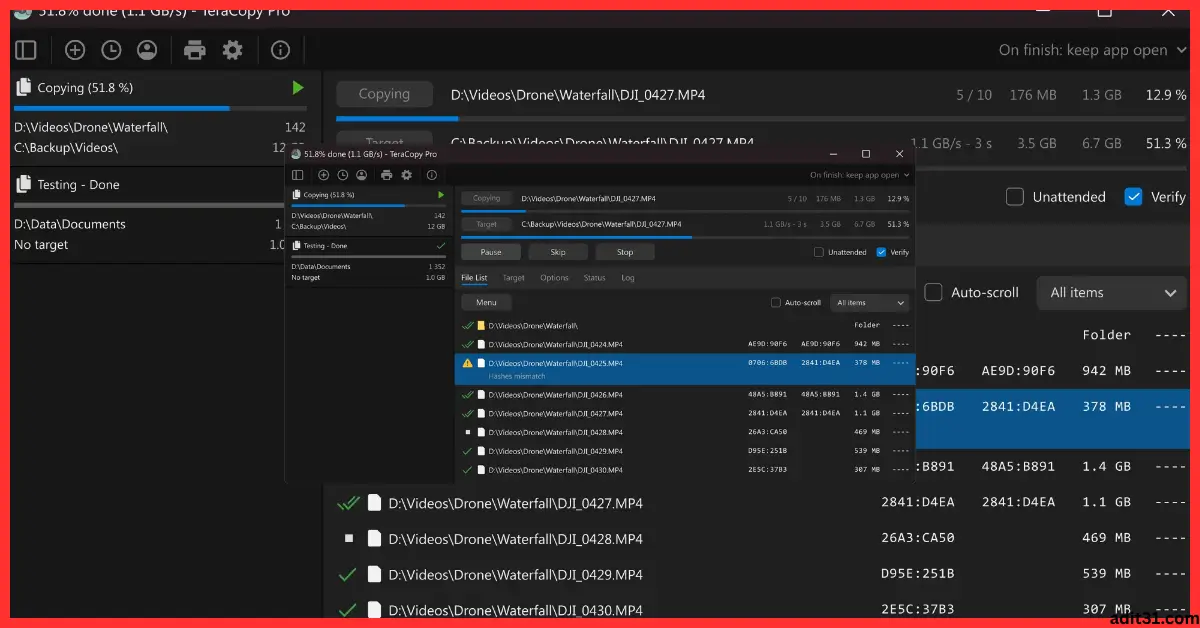Click the add plus icon in background window

click(x=75, y=50)
